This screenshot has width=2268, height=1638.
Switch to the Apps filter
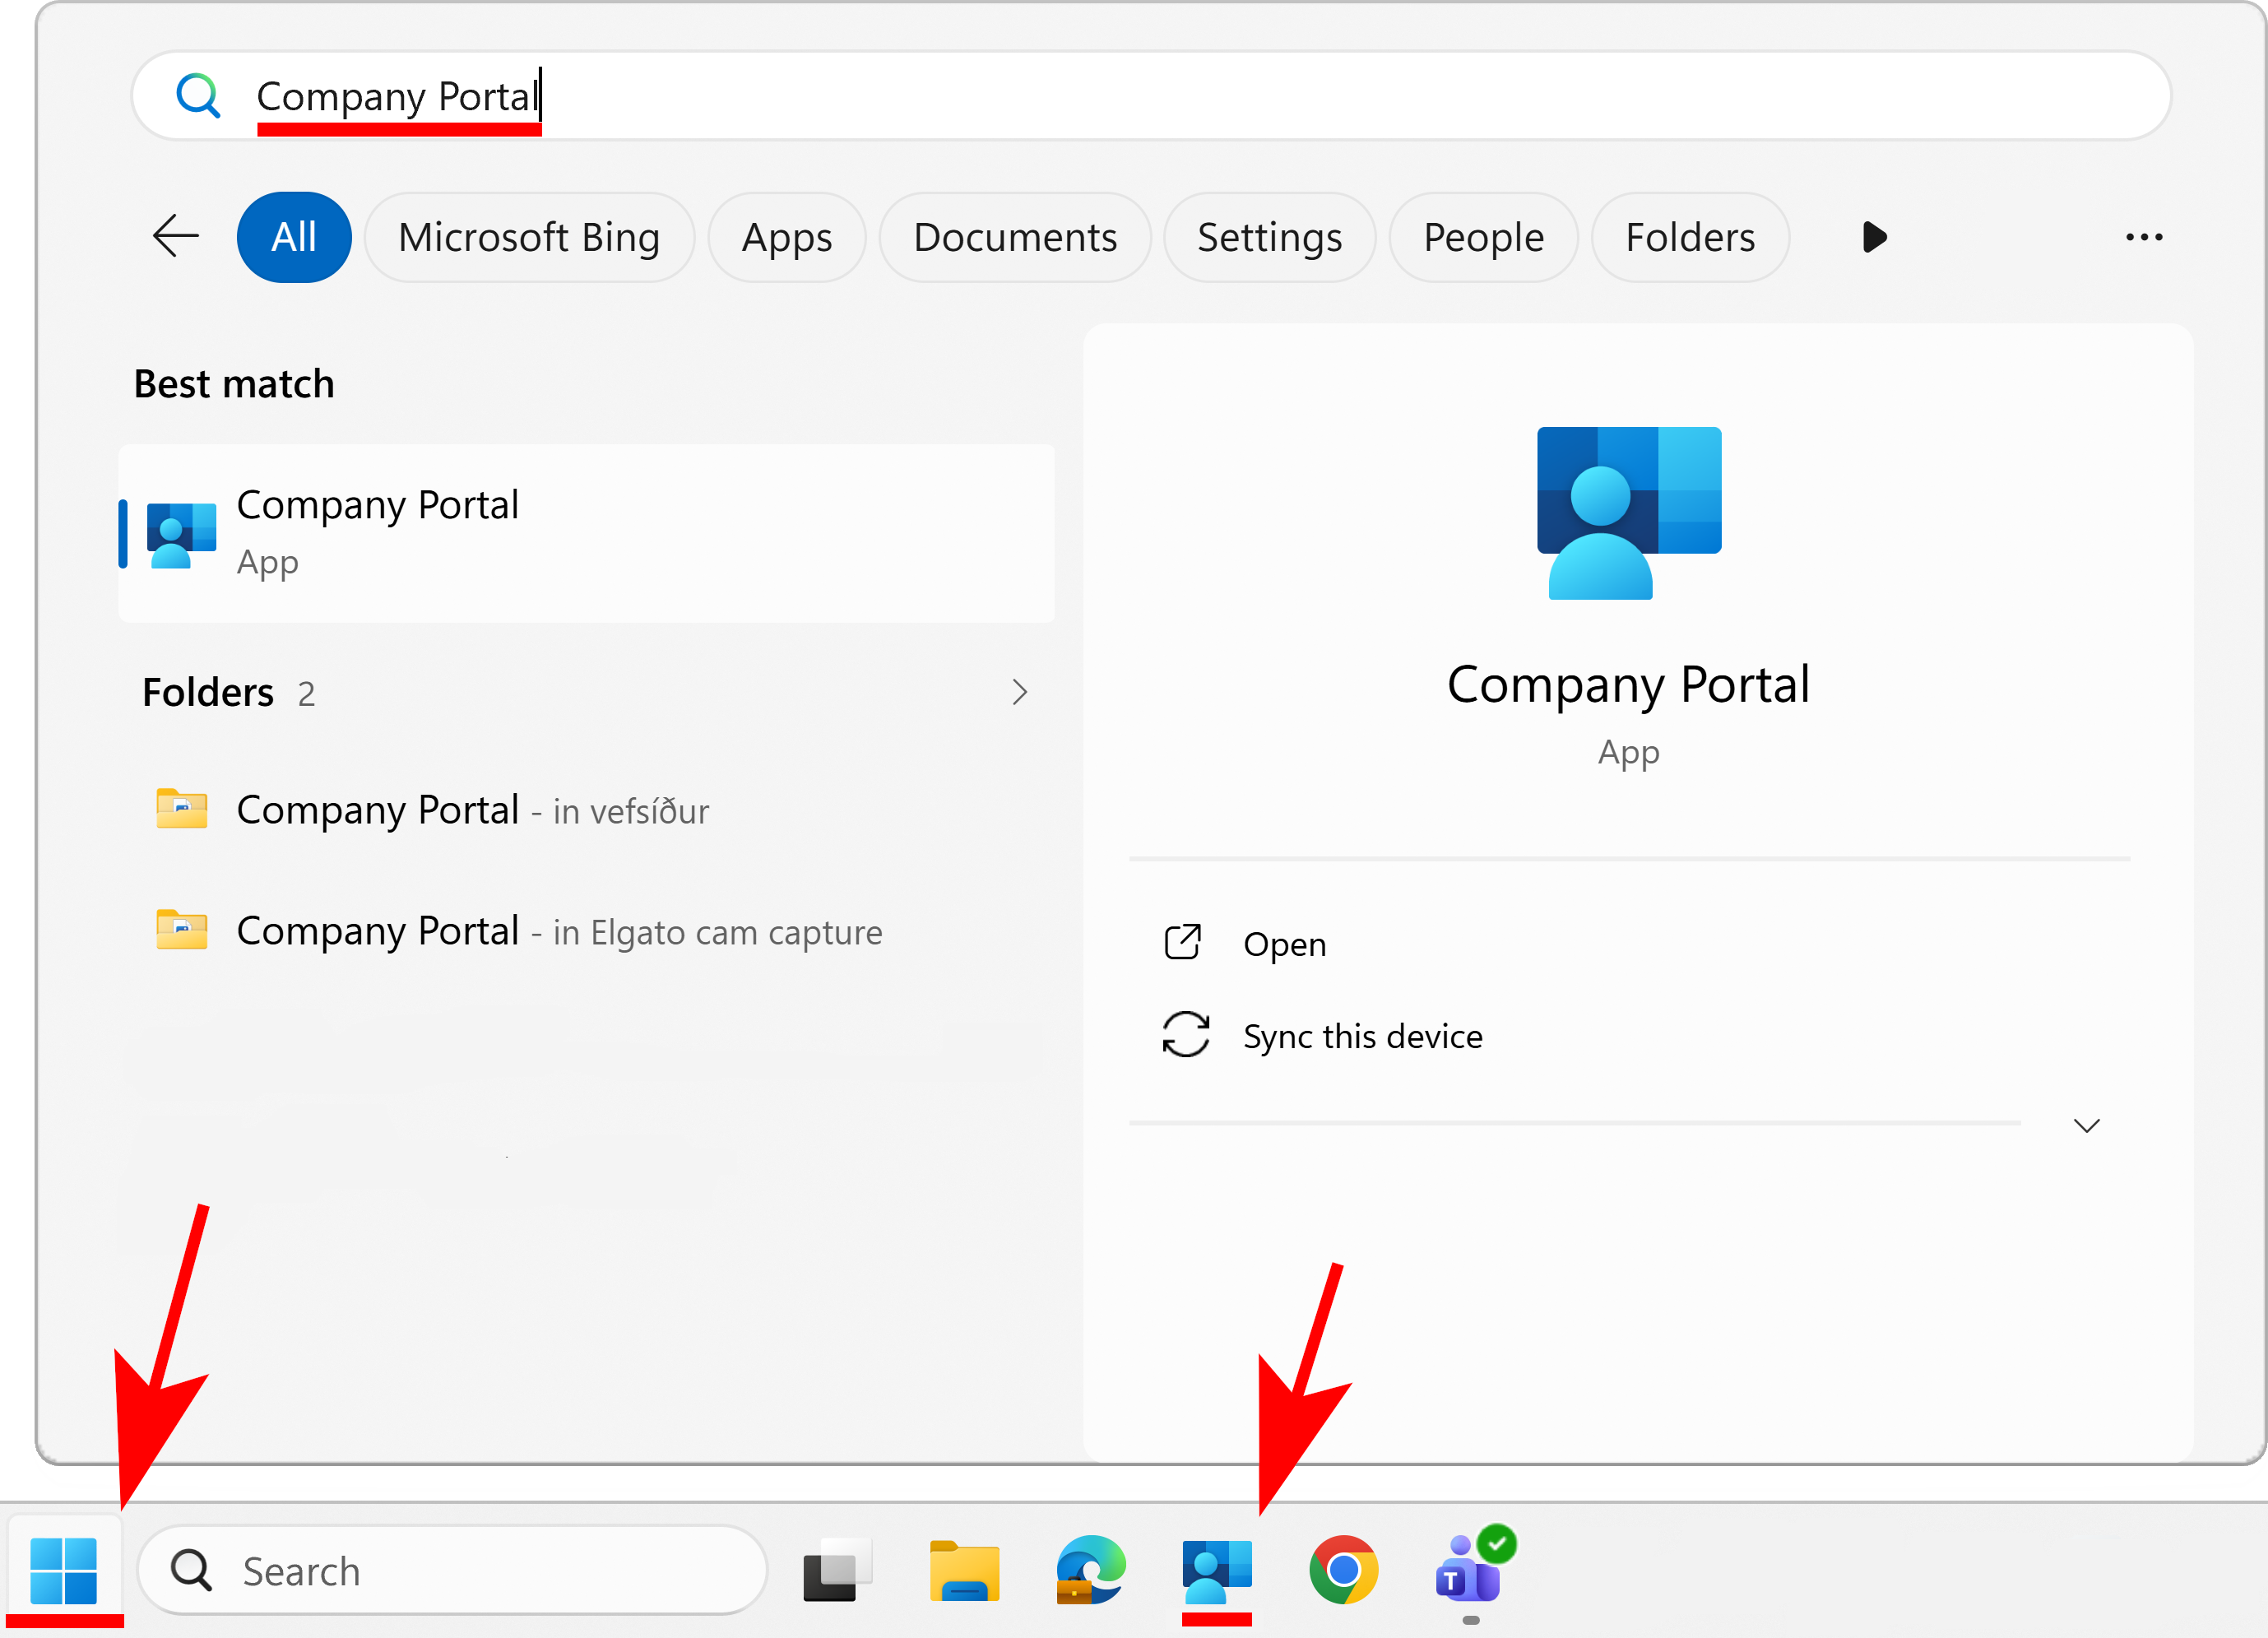(787, 237)
